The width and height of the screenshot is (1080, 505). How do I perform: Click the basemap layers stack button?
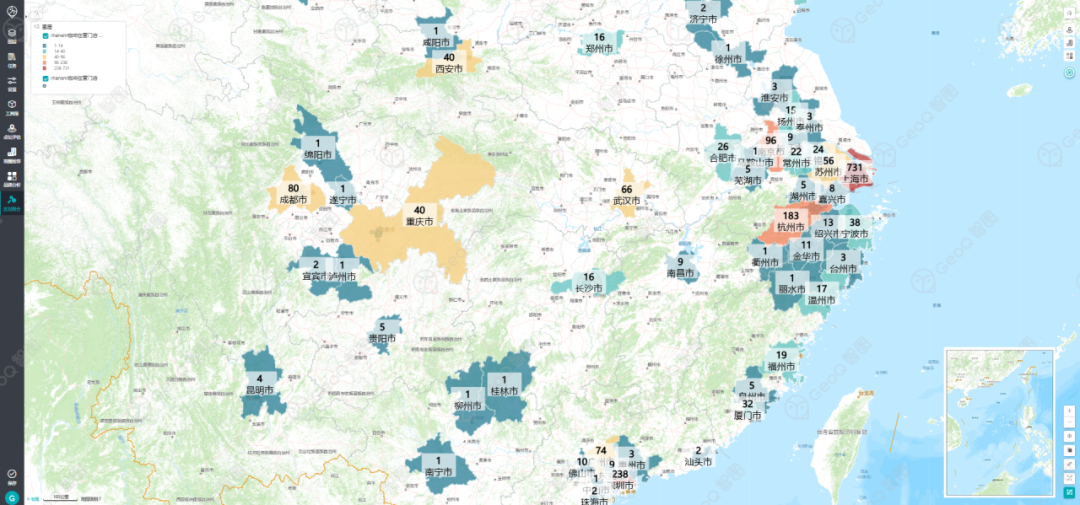pyautogui.click(x=1069, y=451)
